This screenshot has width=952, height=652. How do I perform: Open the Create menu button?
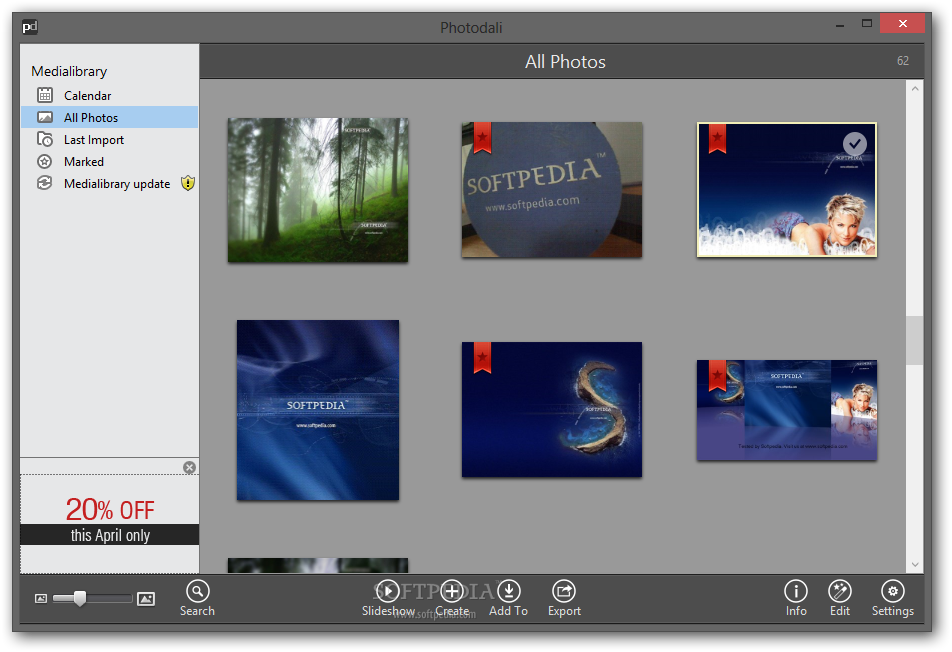(452, 599)
